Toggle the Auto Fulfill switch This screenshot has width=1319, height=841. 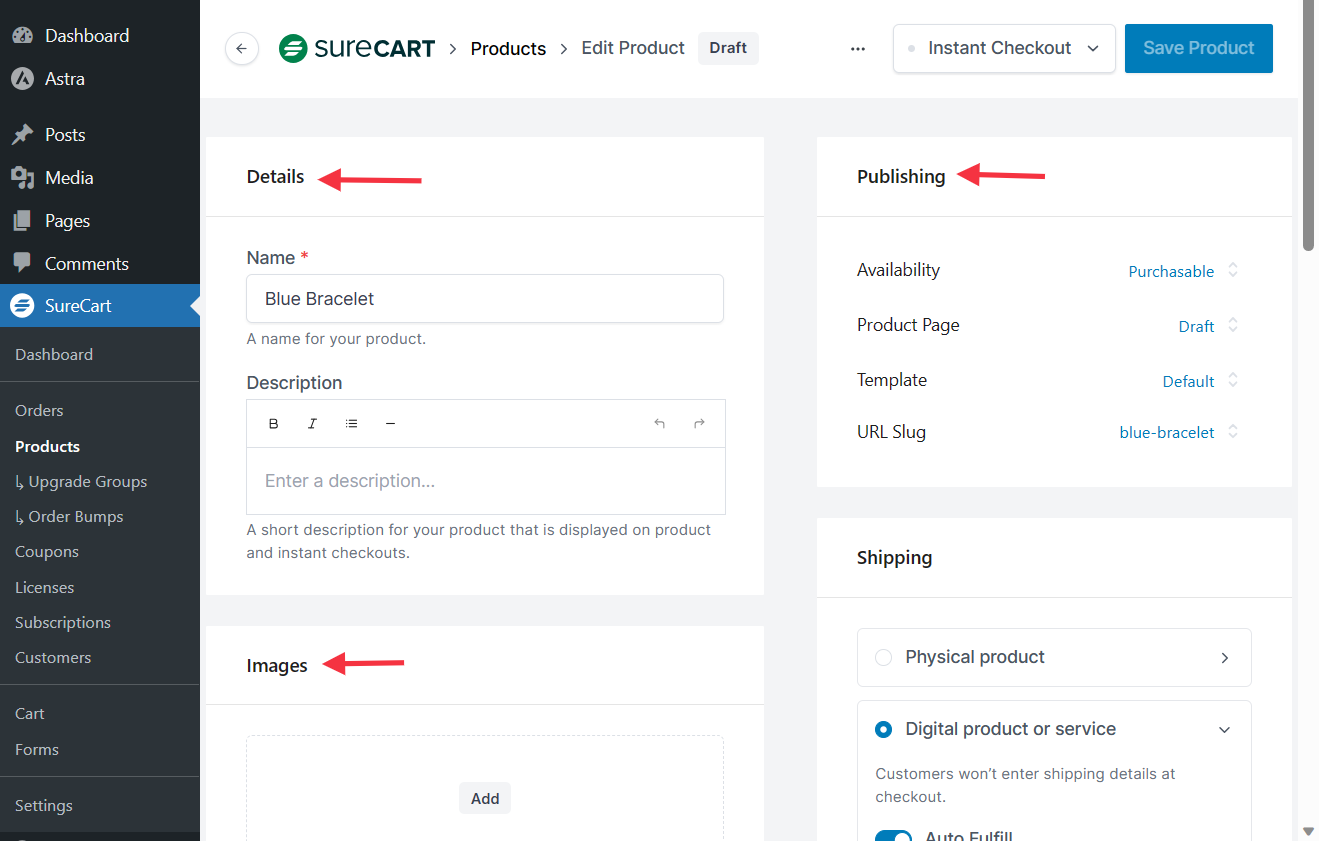tap(894, 836)
